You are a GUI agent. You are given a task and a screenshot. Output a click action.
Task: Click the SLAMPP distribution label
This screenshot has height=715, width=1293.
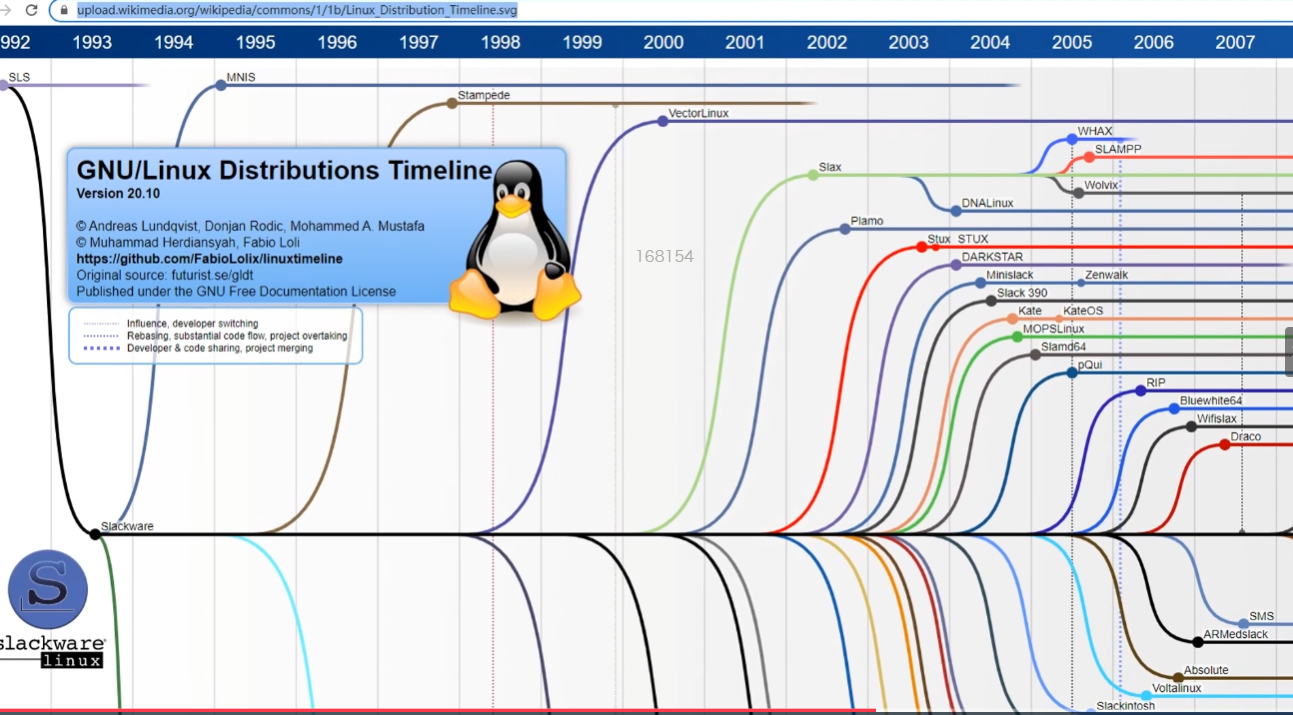1118,149
